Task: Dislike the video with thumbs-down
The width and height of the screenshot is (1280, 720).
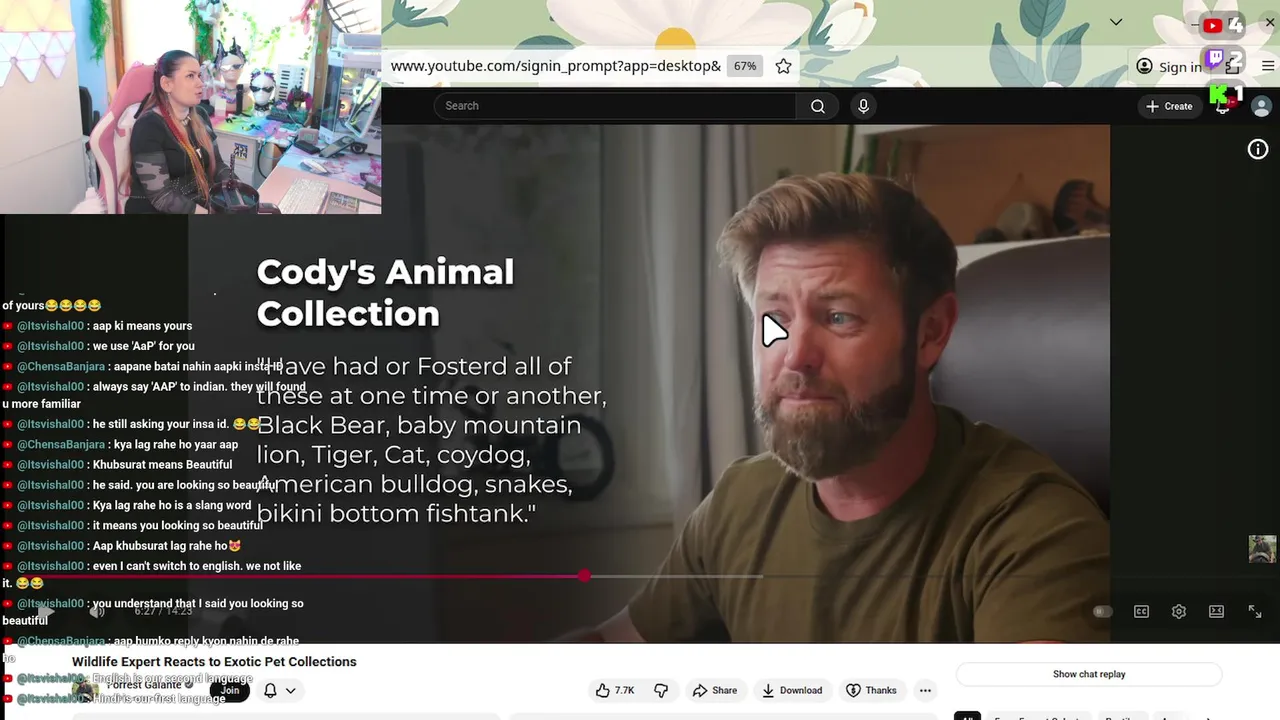Action: pyautogui.click(x=661, y=690)
